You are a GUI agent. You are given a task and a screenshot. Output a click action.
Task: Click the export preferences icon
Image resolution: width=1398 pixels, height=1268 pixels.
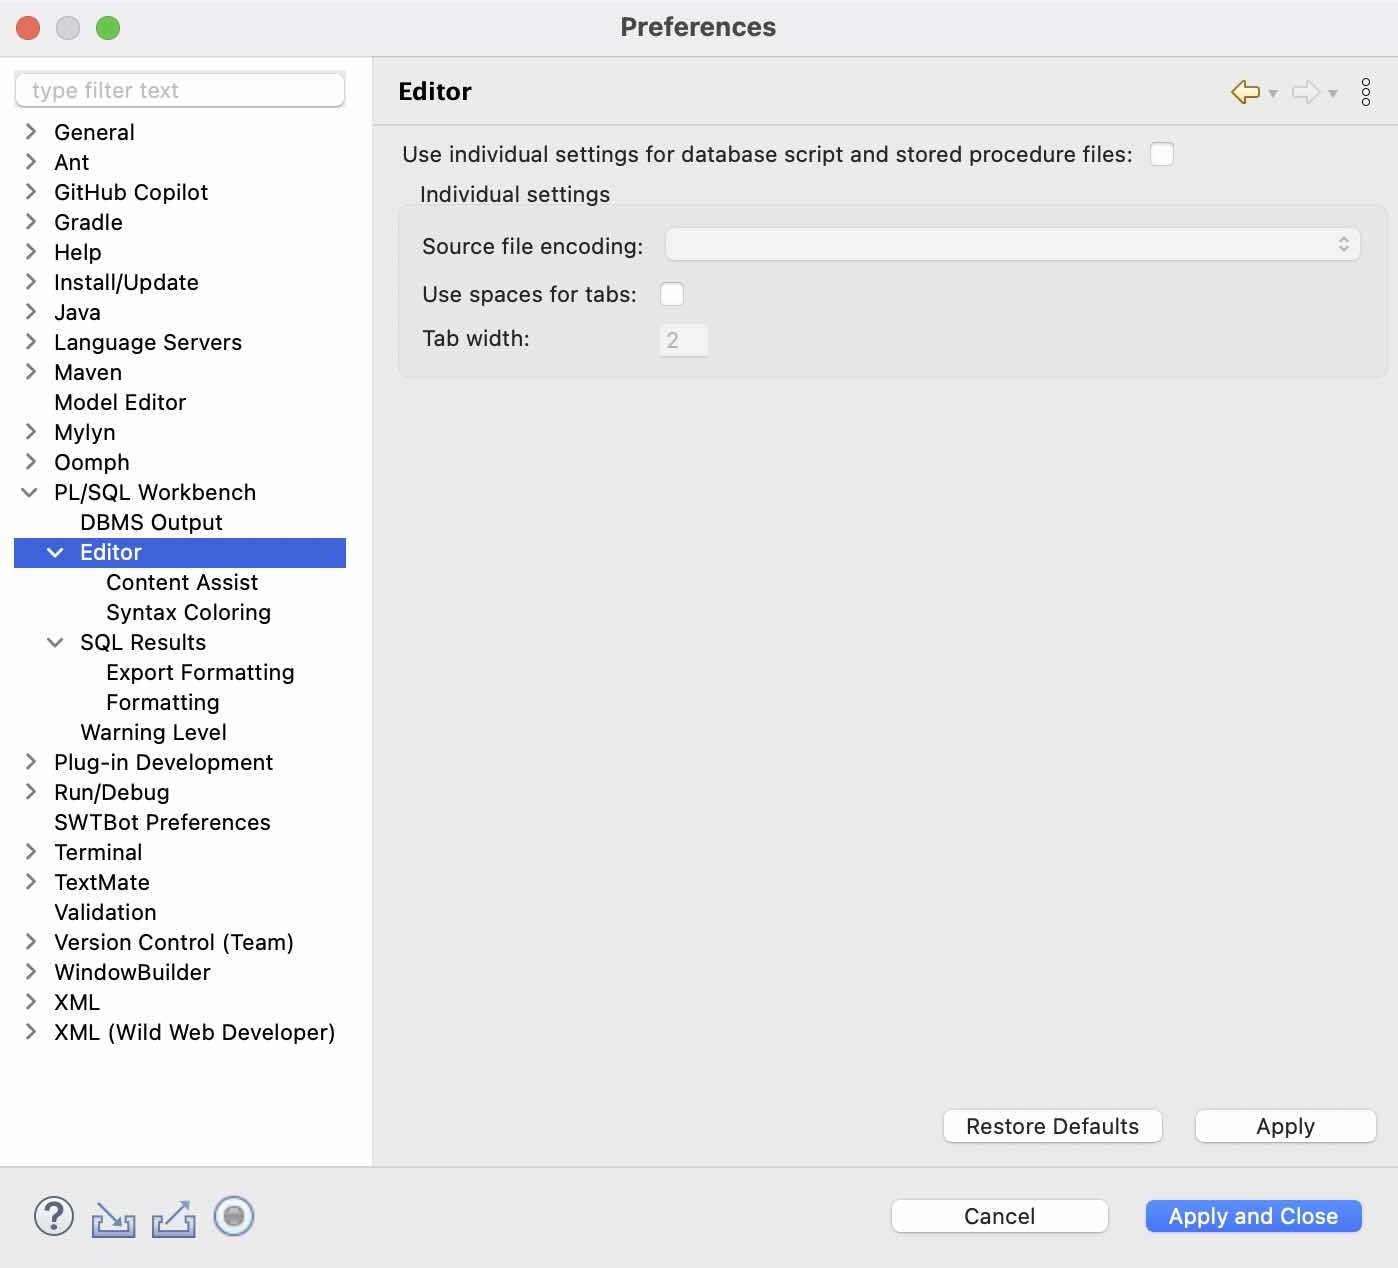[173, 1217]
